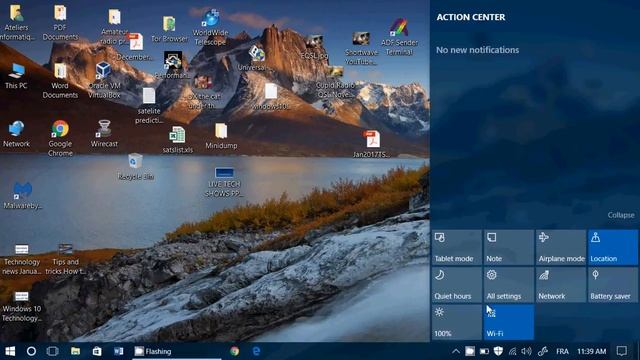Toggle Quiet hours tile

tap(457, 285)
